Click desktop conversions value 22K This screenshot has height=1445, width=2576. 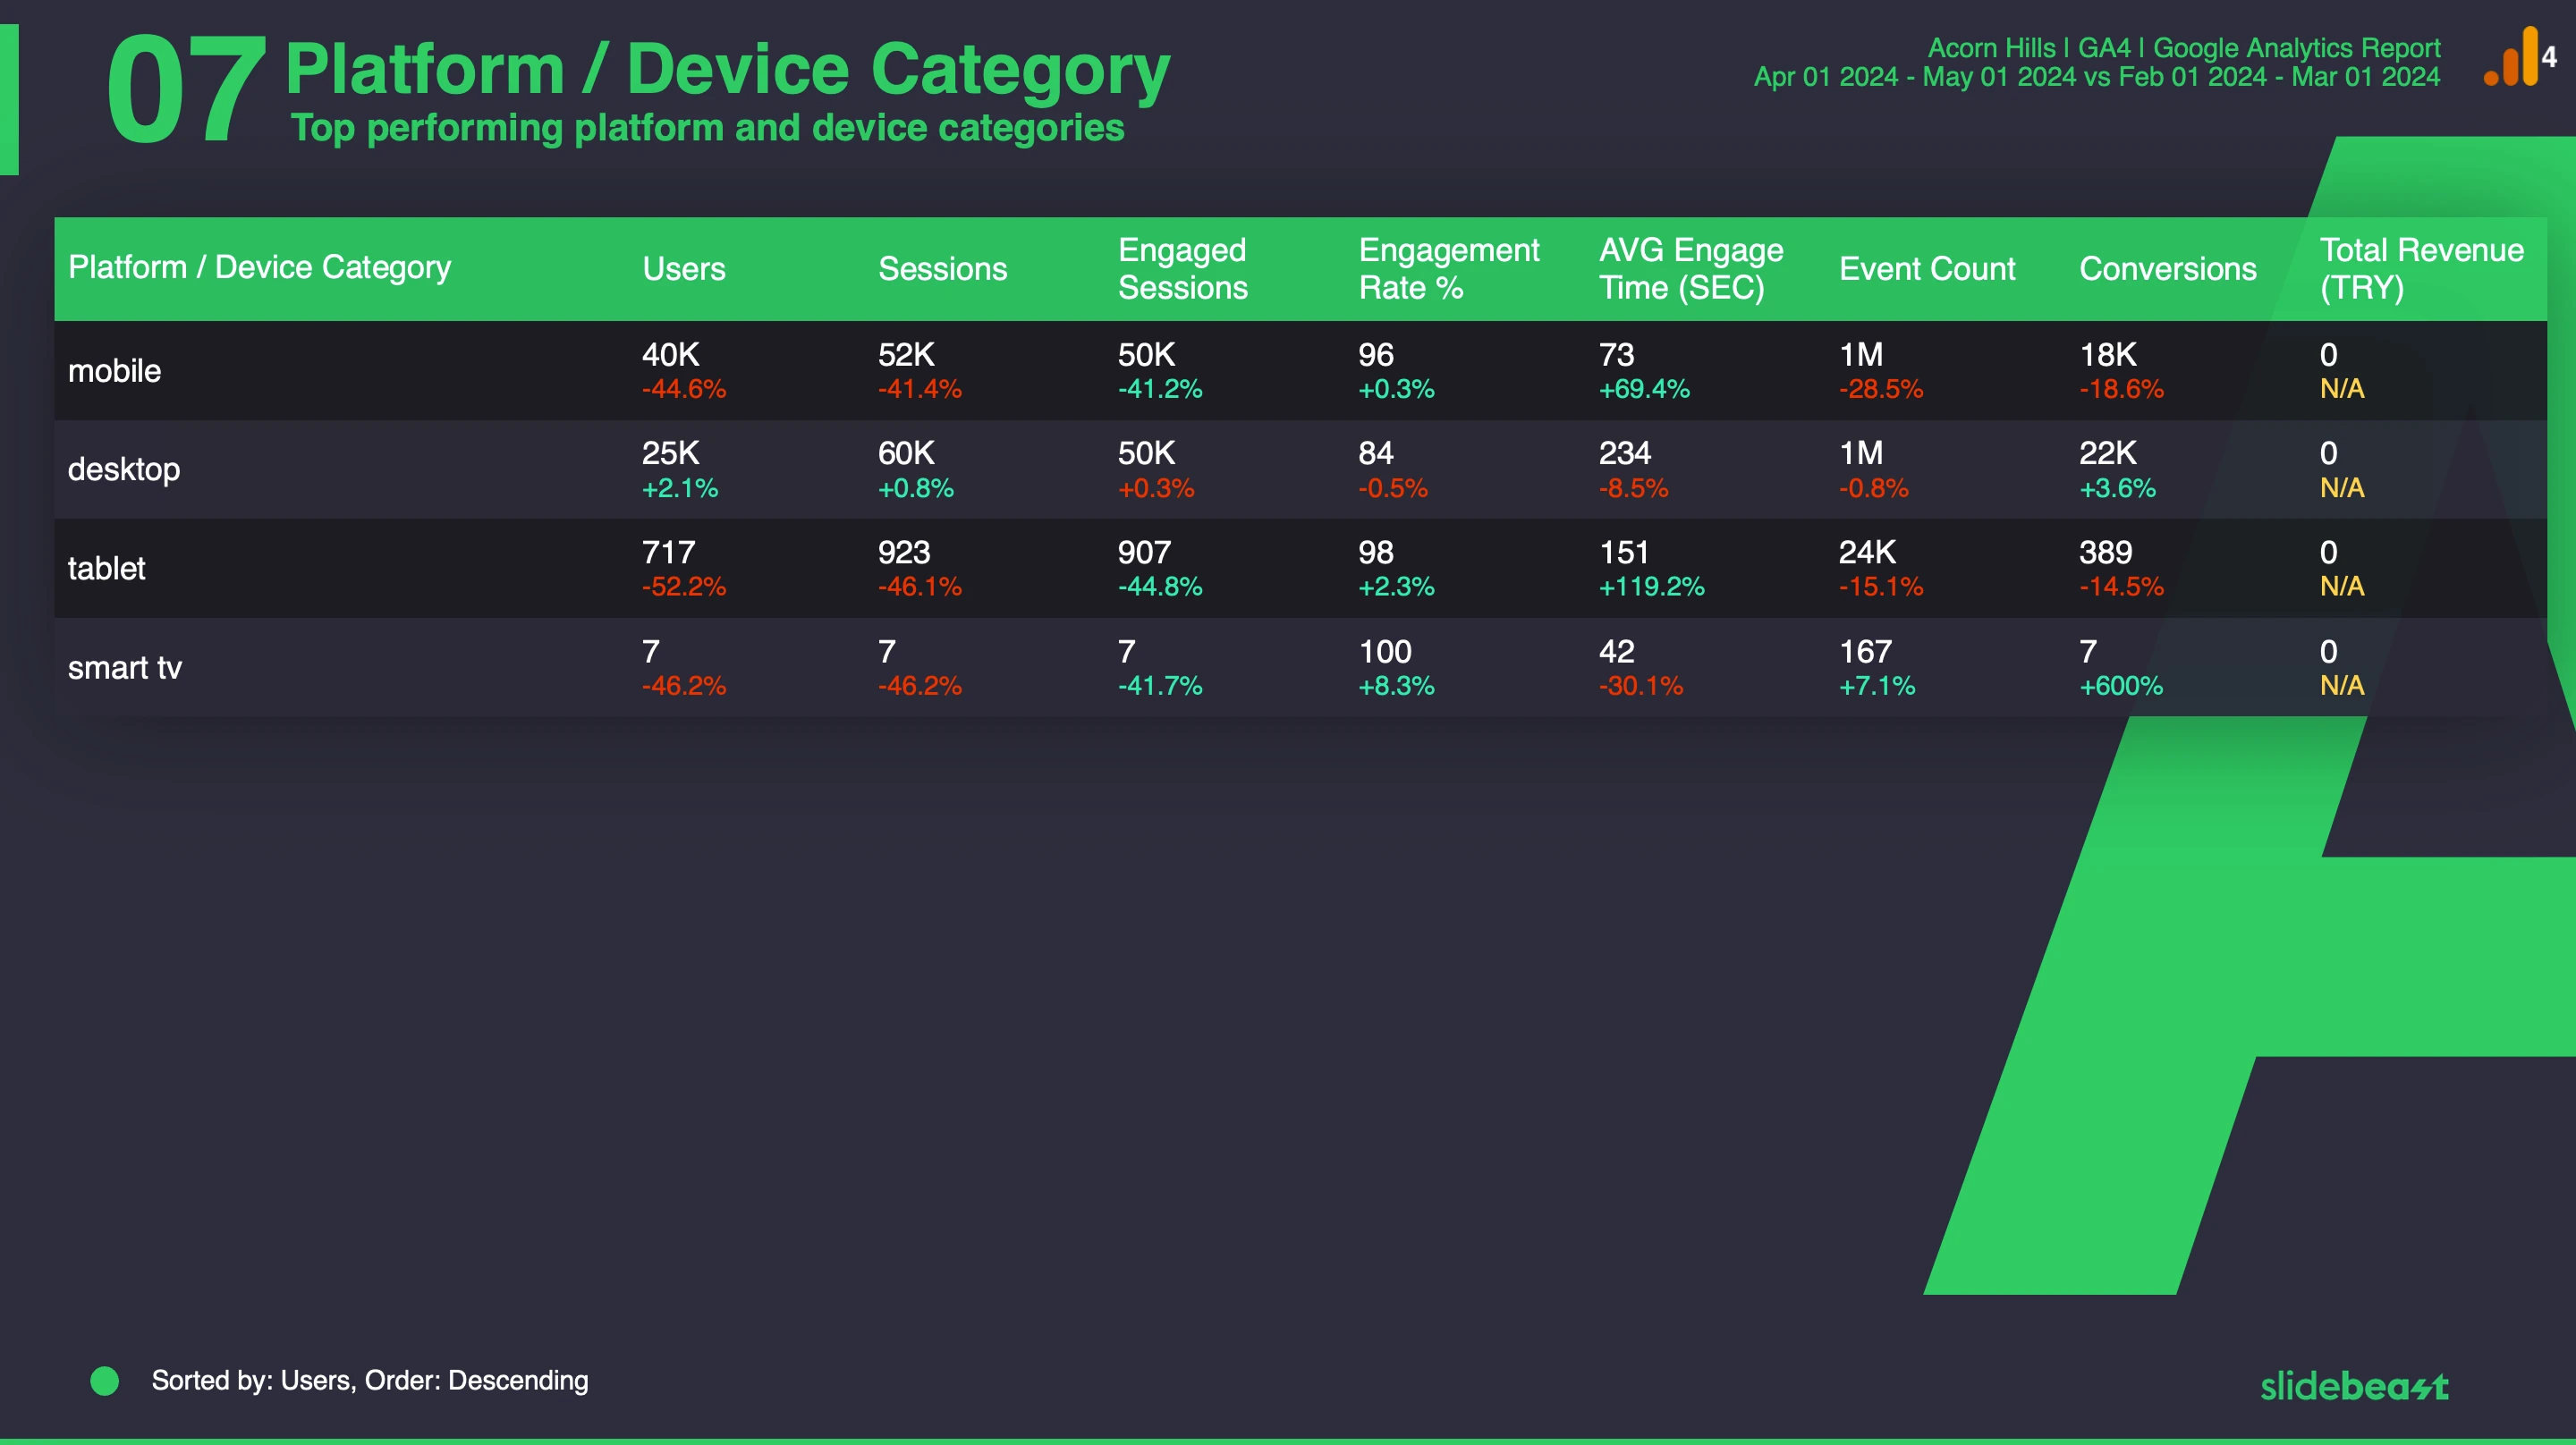pos(2108,453)
